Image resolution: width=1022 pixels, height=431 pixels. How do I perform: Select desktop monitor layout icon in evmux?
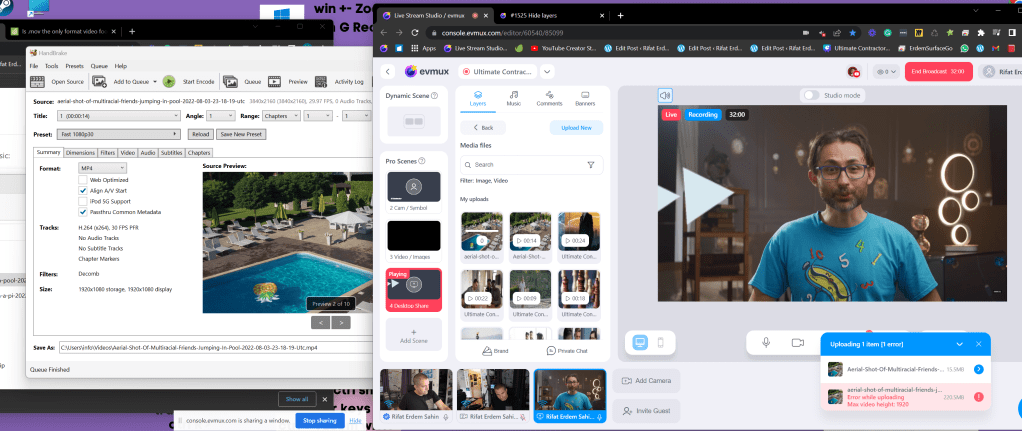click(x=640, y=342)
